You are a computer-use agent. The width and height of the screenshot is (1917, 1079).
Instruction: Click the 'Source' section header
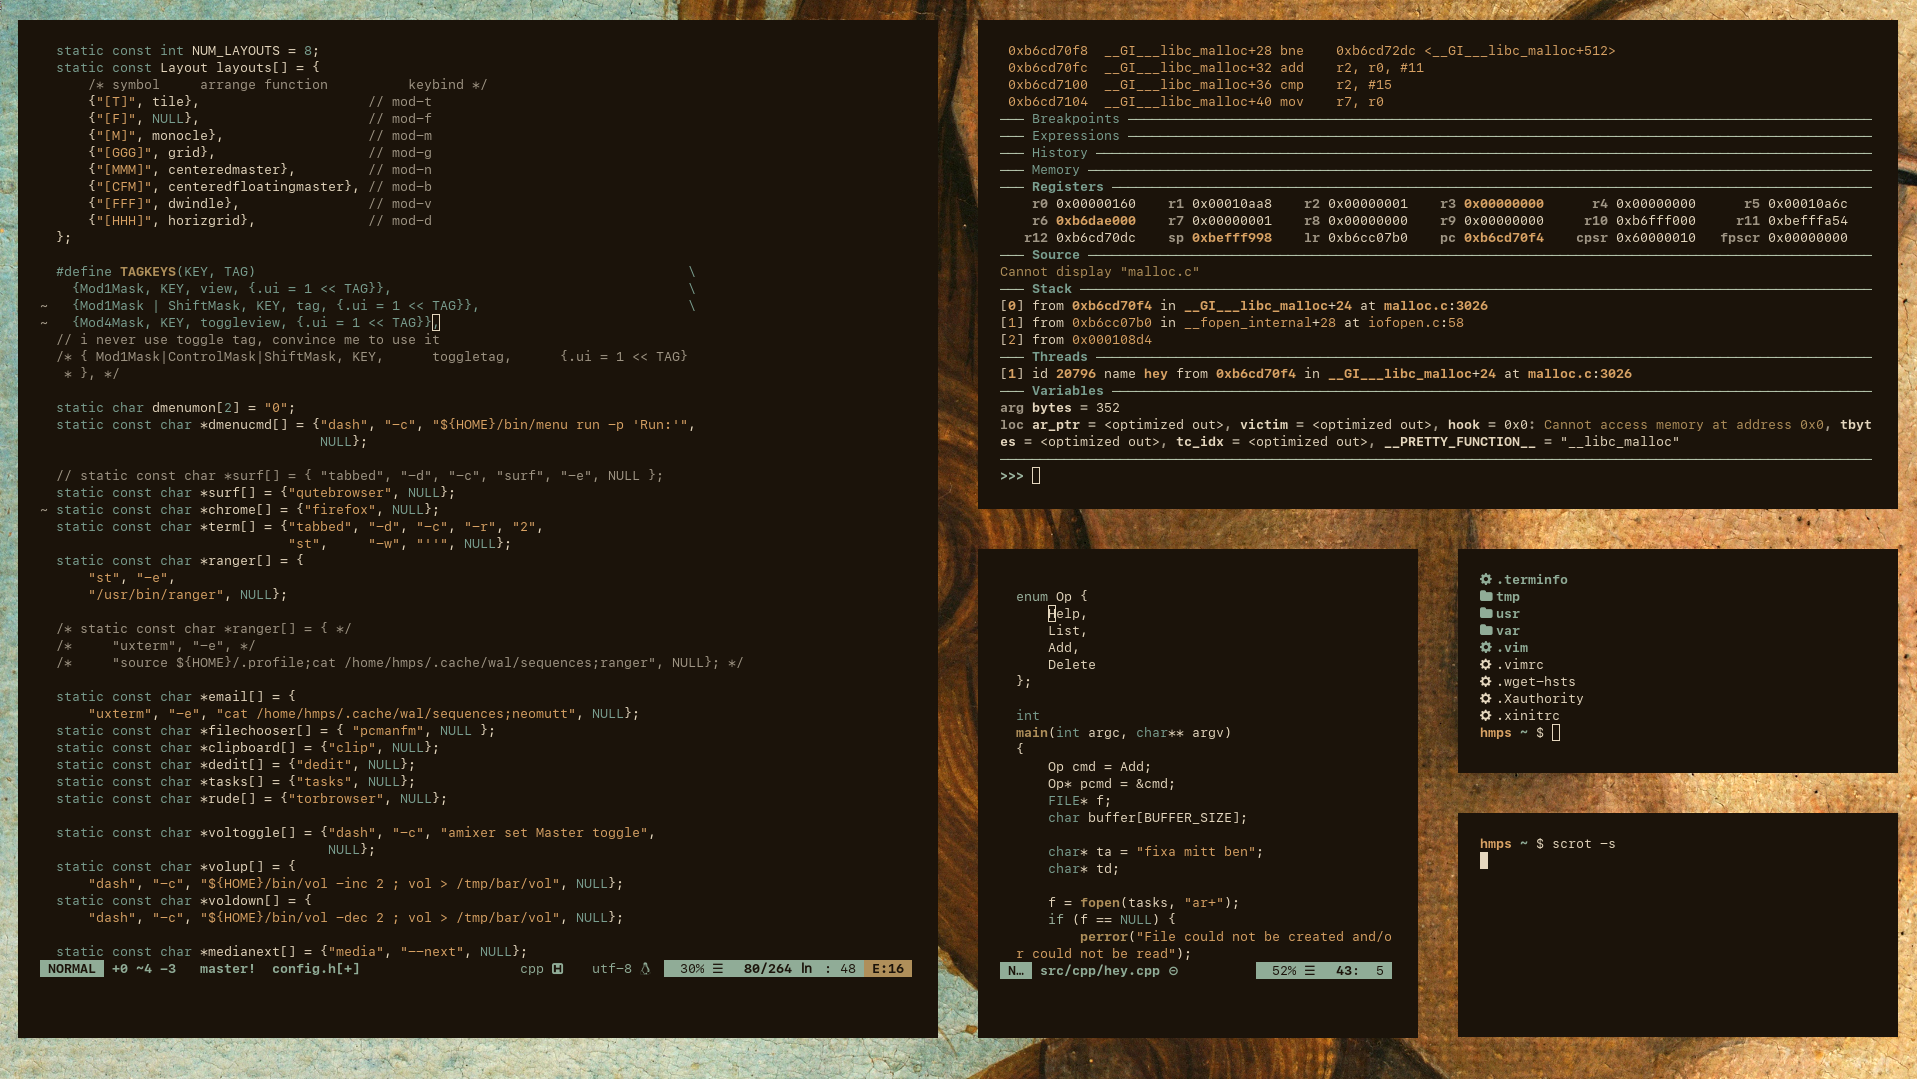coord(1055,254)
